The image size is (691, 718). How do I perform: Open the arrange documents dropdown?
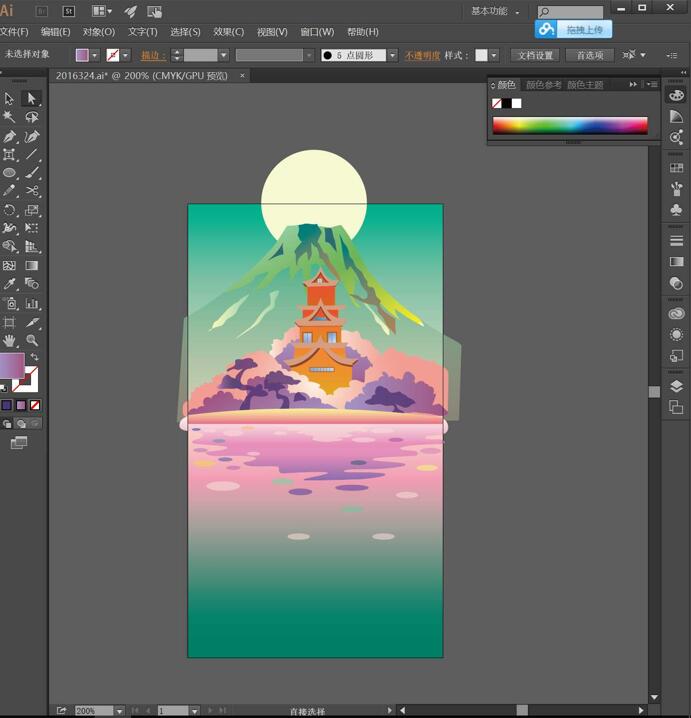[102, 11]
